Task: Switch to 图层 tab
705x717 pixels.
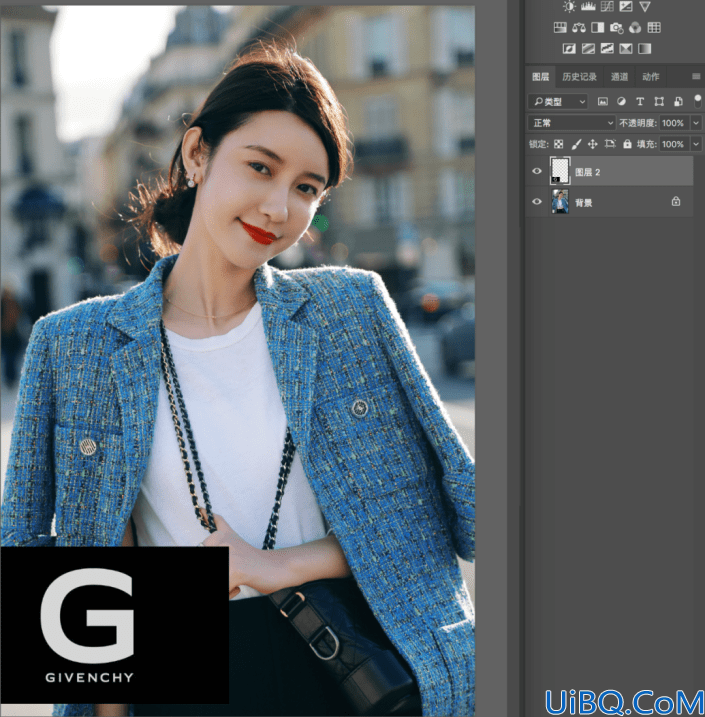Action: coord(540,77)
